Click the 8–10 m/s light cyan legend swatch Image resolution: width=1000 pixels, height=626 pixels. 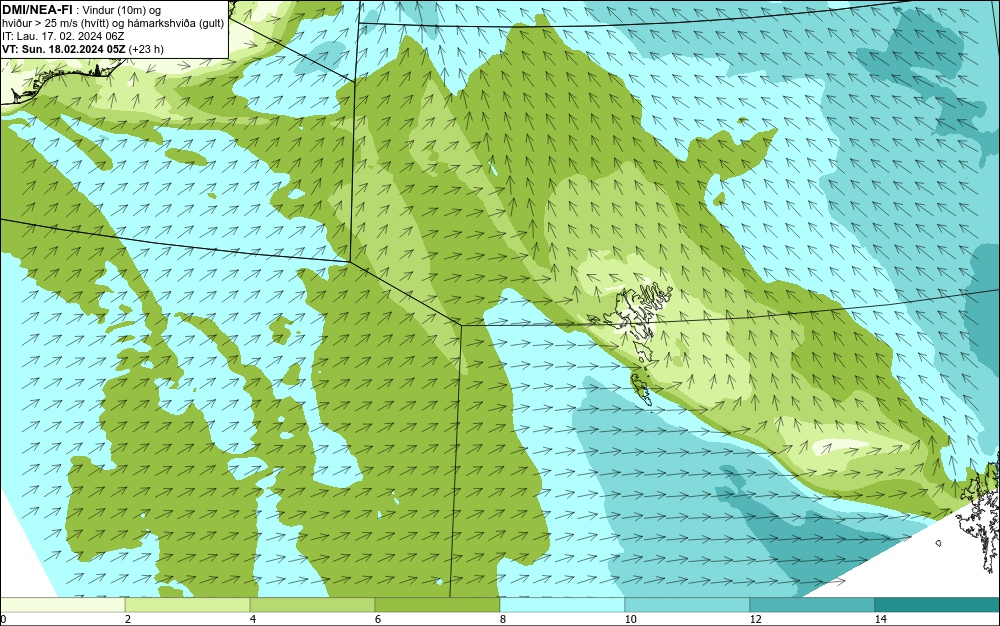(562, 605)
